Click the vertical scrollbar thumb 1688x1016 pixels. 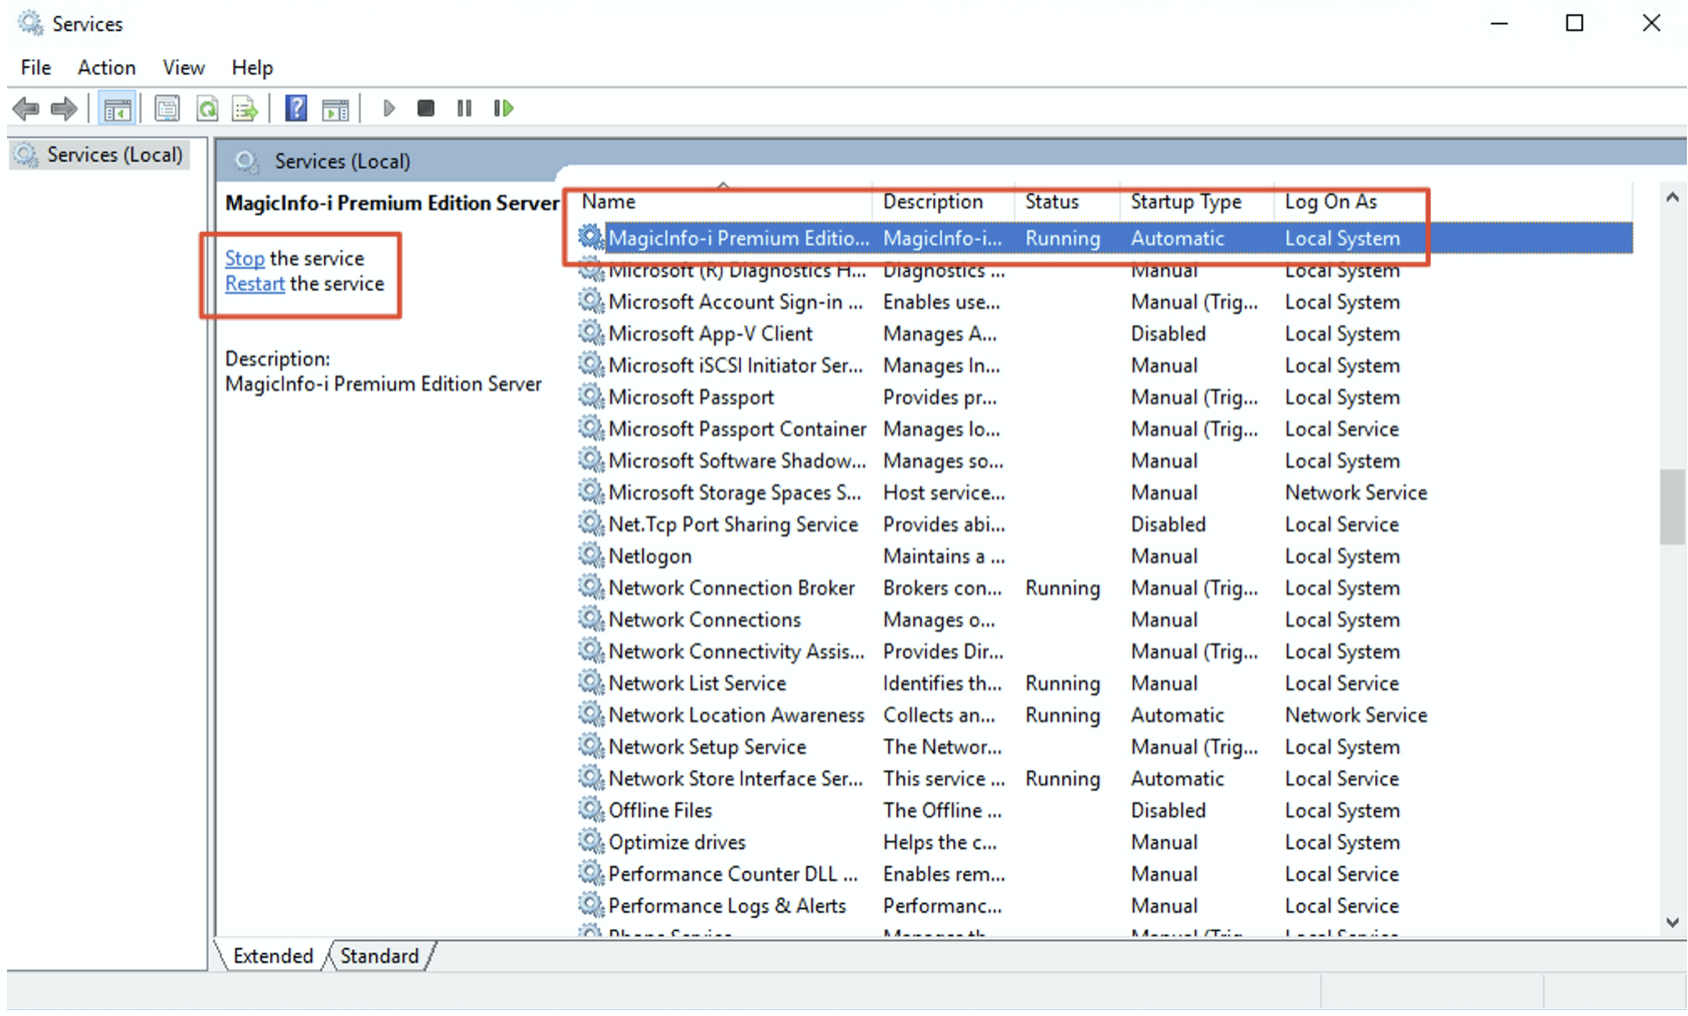tap(1672, 507)
